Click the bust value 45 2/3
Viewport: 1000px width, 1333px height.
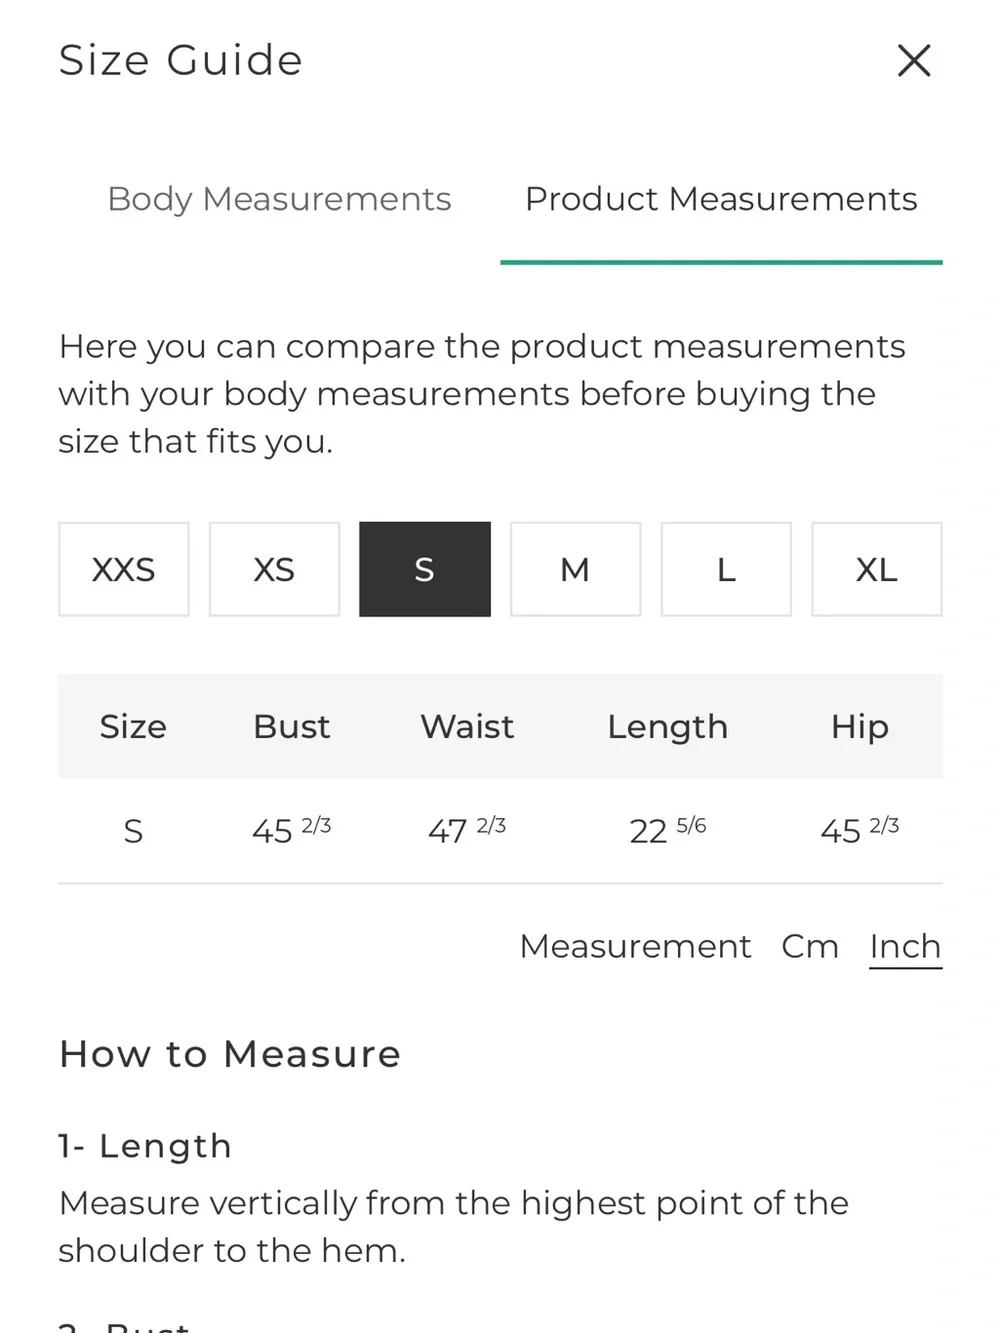[x=291, y=830]
